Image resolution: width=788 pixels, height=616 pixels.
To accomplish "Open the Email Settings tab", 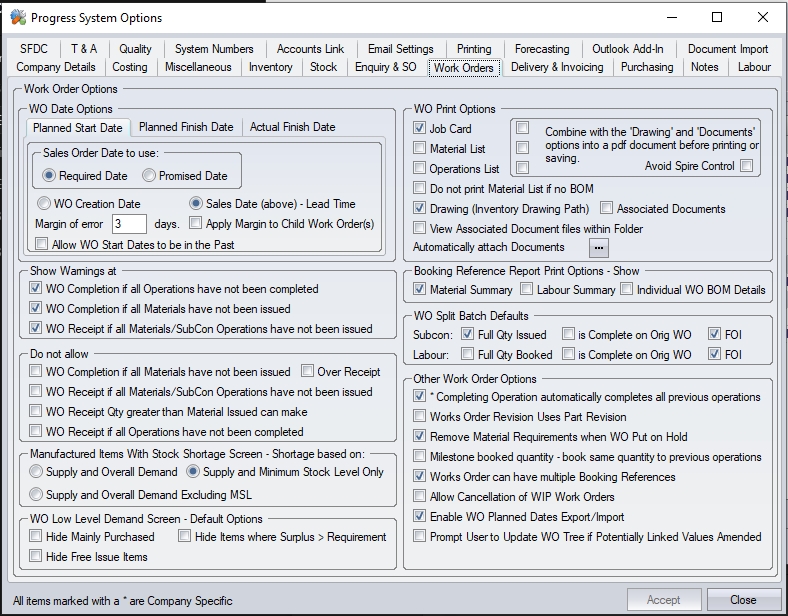I will click(400, 49).
